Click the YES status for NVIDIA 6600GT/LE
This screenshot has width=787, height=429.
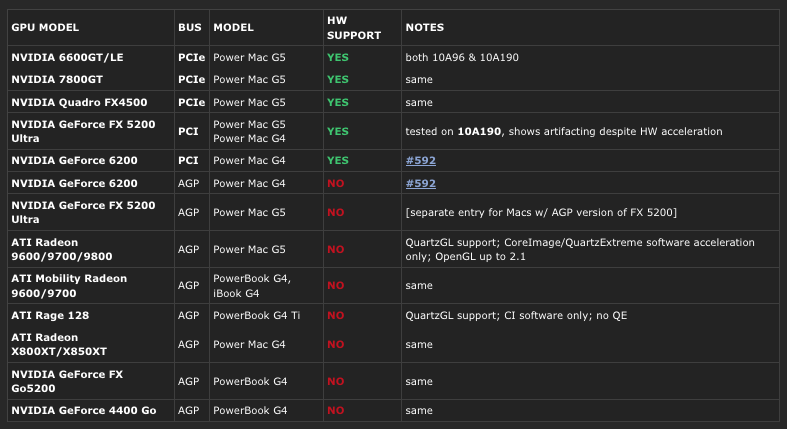(x=337, y=58)
